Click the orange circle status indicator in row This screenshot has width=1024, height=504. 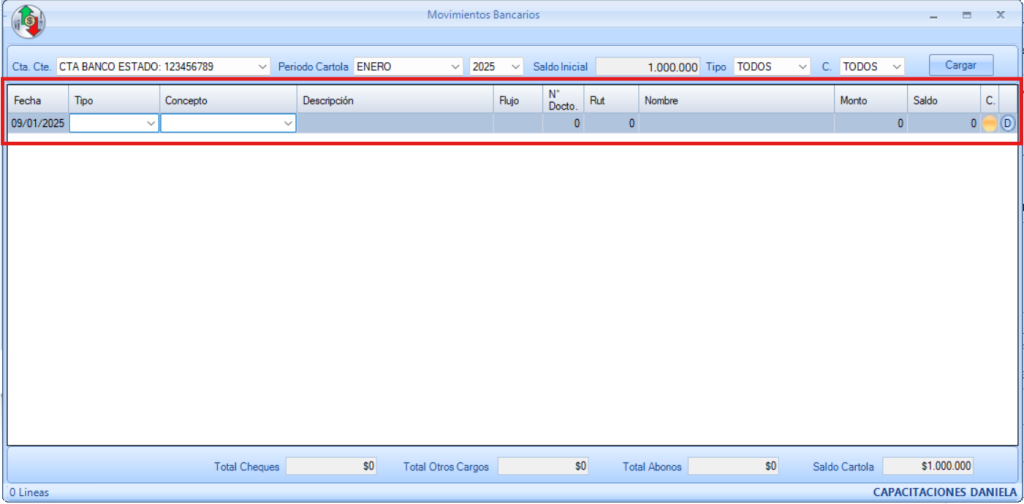[989, 124]
